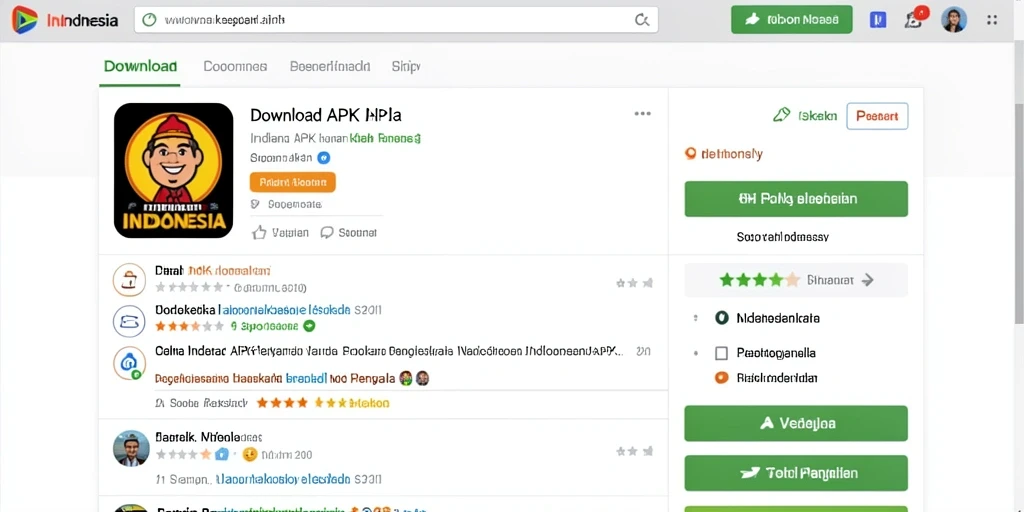Toggle the Paohtoganella checkbox
Viewport: 1024px width, 512px height.
(x=721, y=353)
